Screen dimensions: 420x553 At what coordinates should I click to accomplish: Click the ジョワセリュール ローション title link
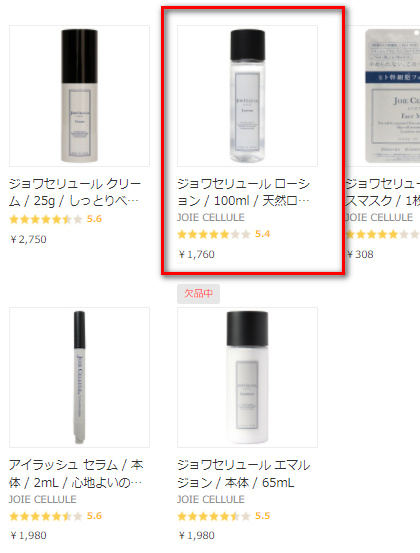(244, 192)
